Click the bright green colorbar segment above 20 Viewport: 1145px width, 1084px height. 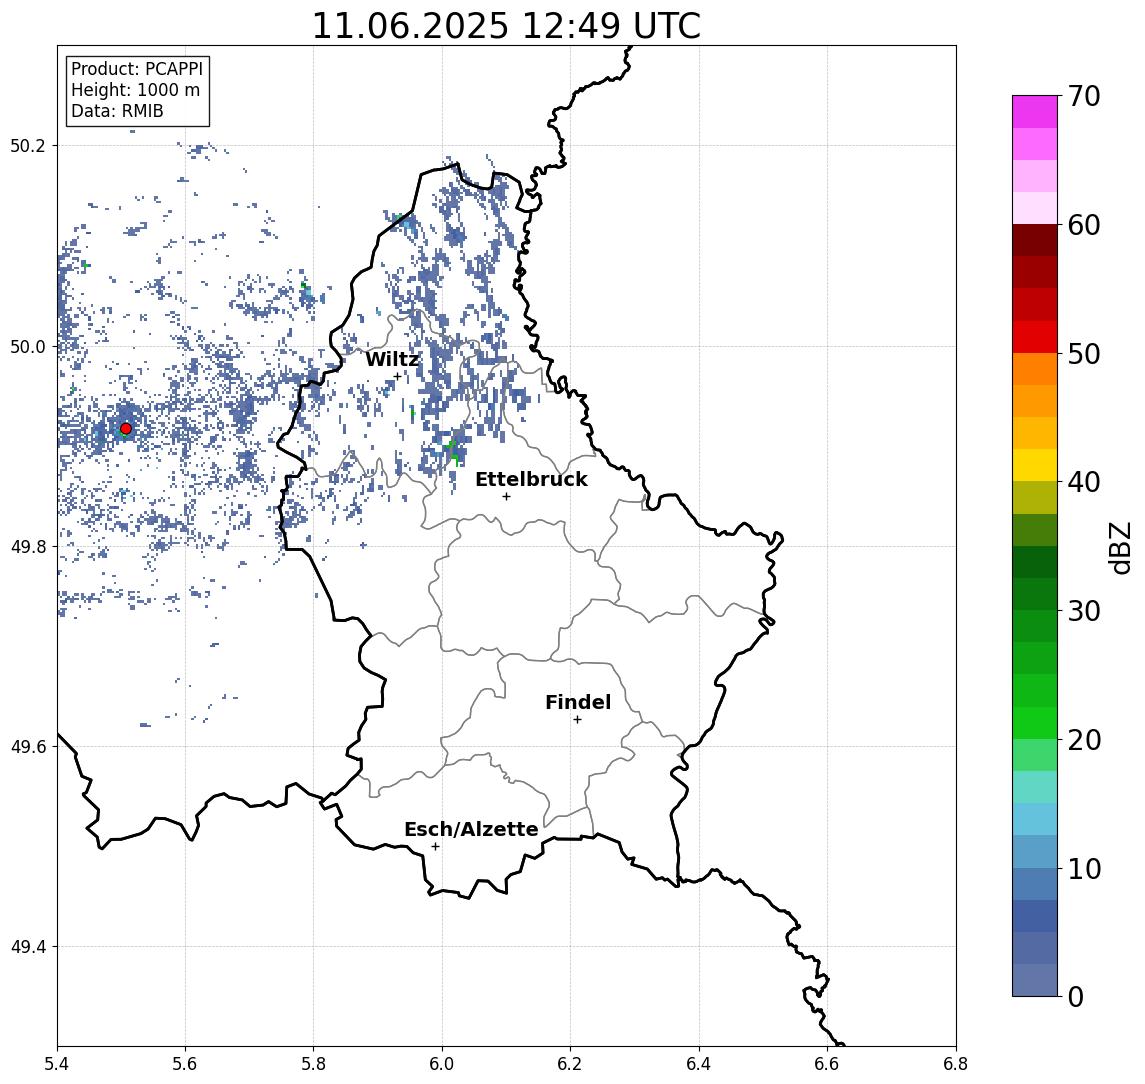click(x=1035, y=722)
